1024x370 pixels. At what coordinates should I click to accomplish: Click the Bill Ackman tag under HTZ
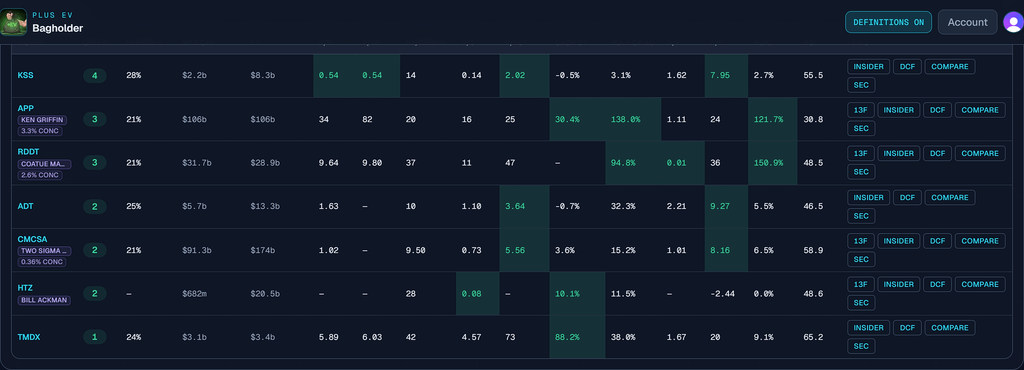tap(43, 300)
